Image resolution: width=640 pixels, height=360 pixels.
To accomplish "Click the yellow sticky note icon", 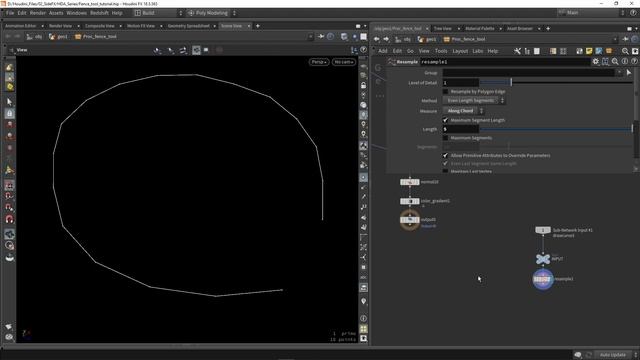I will 589,51.
